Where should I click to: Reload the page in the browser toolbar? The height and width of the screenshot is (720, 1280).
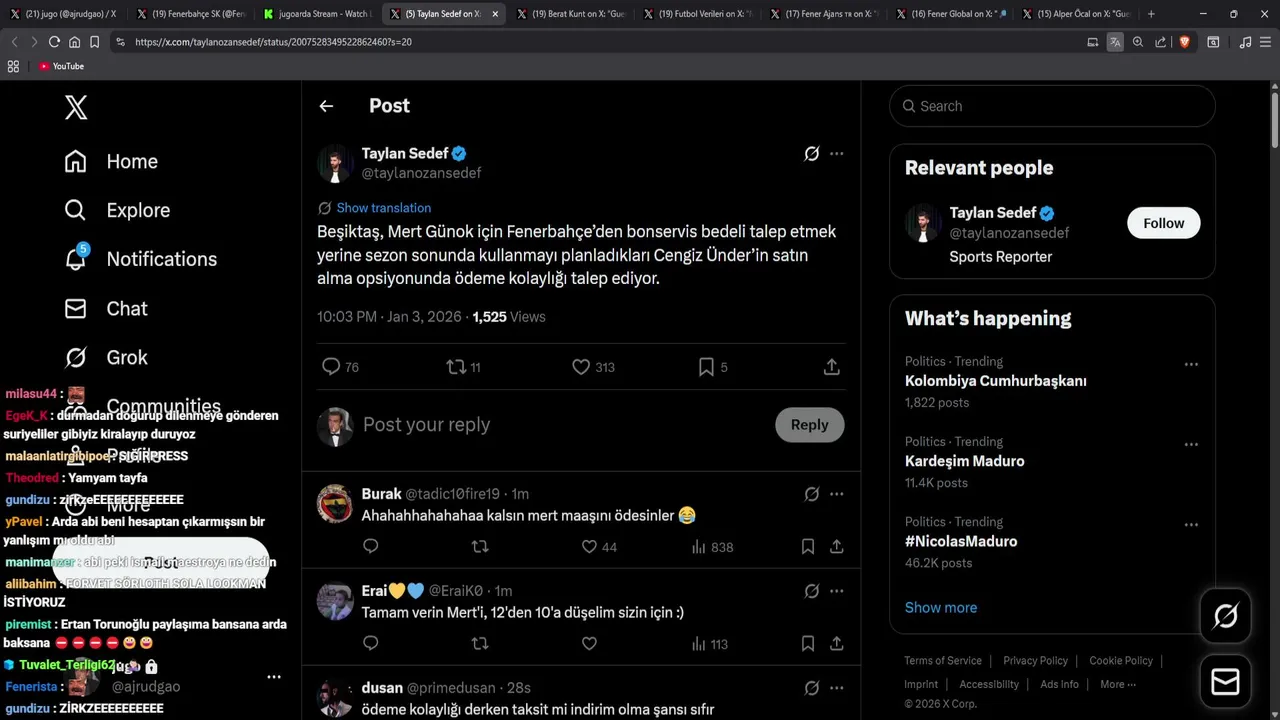(x=54, y=42)
